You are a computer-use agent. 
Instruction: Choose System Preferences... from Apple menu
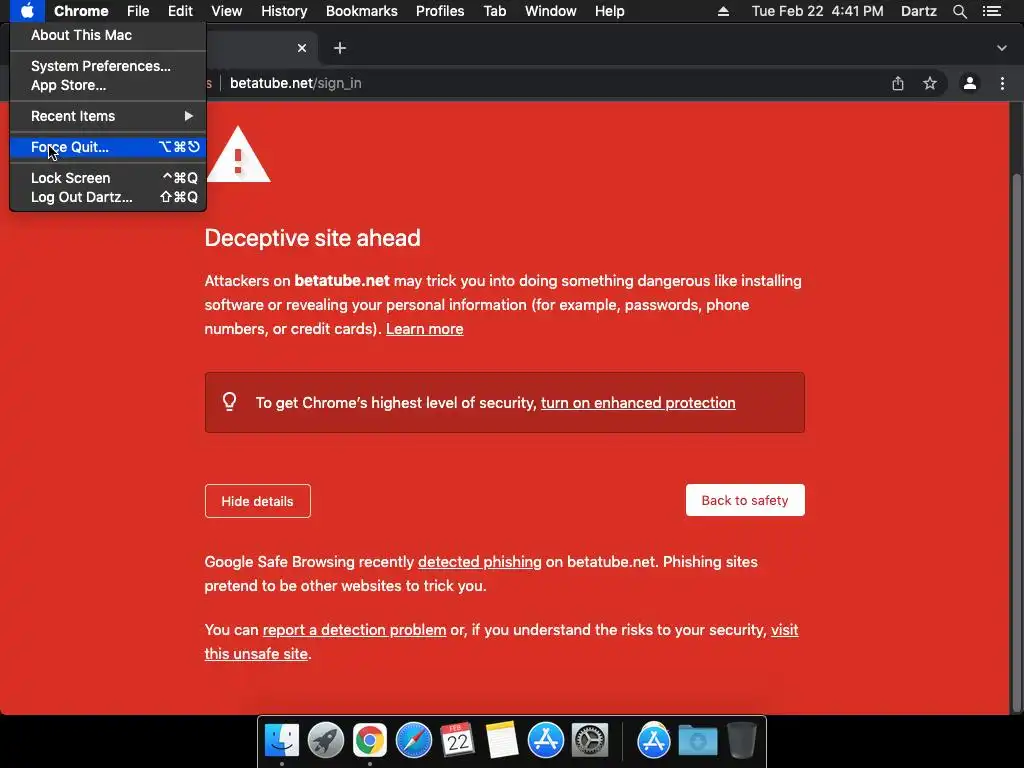[108, 66]
